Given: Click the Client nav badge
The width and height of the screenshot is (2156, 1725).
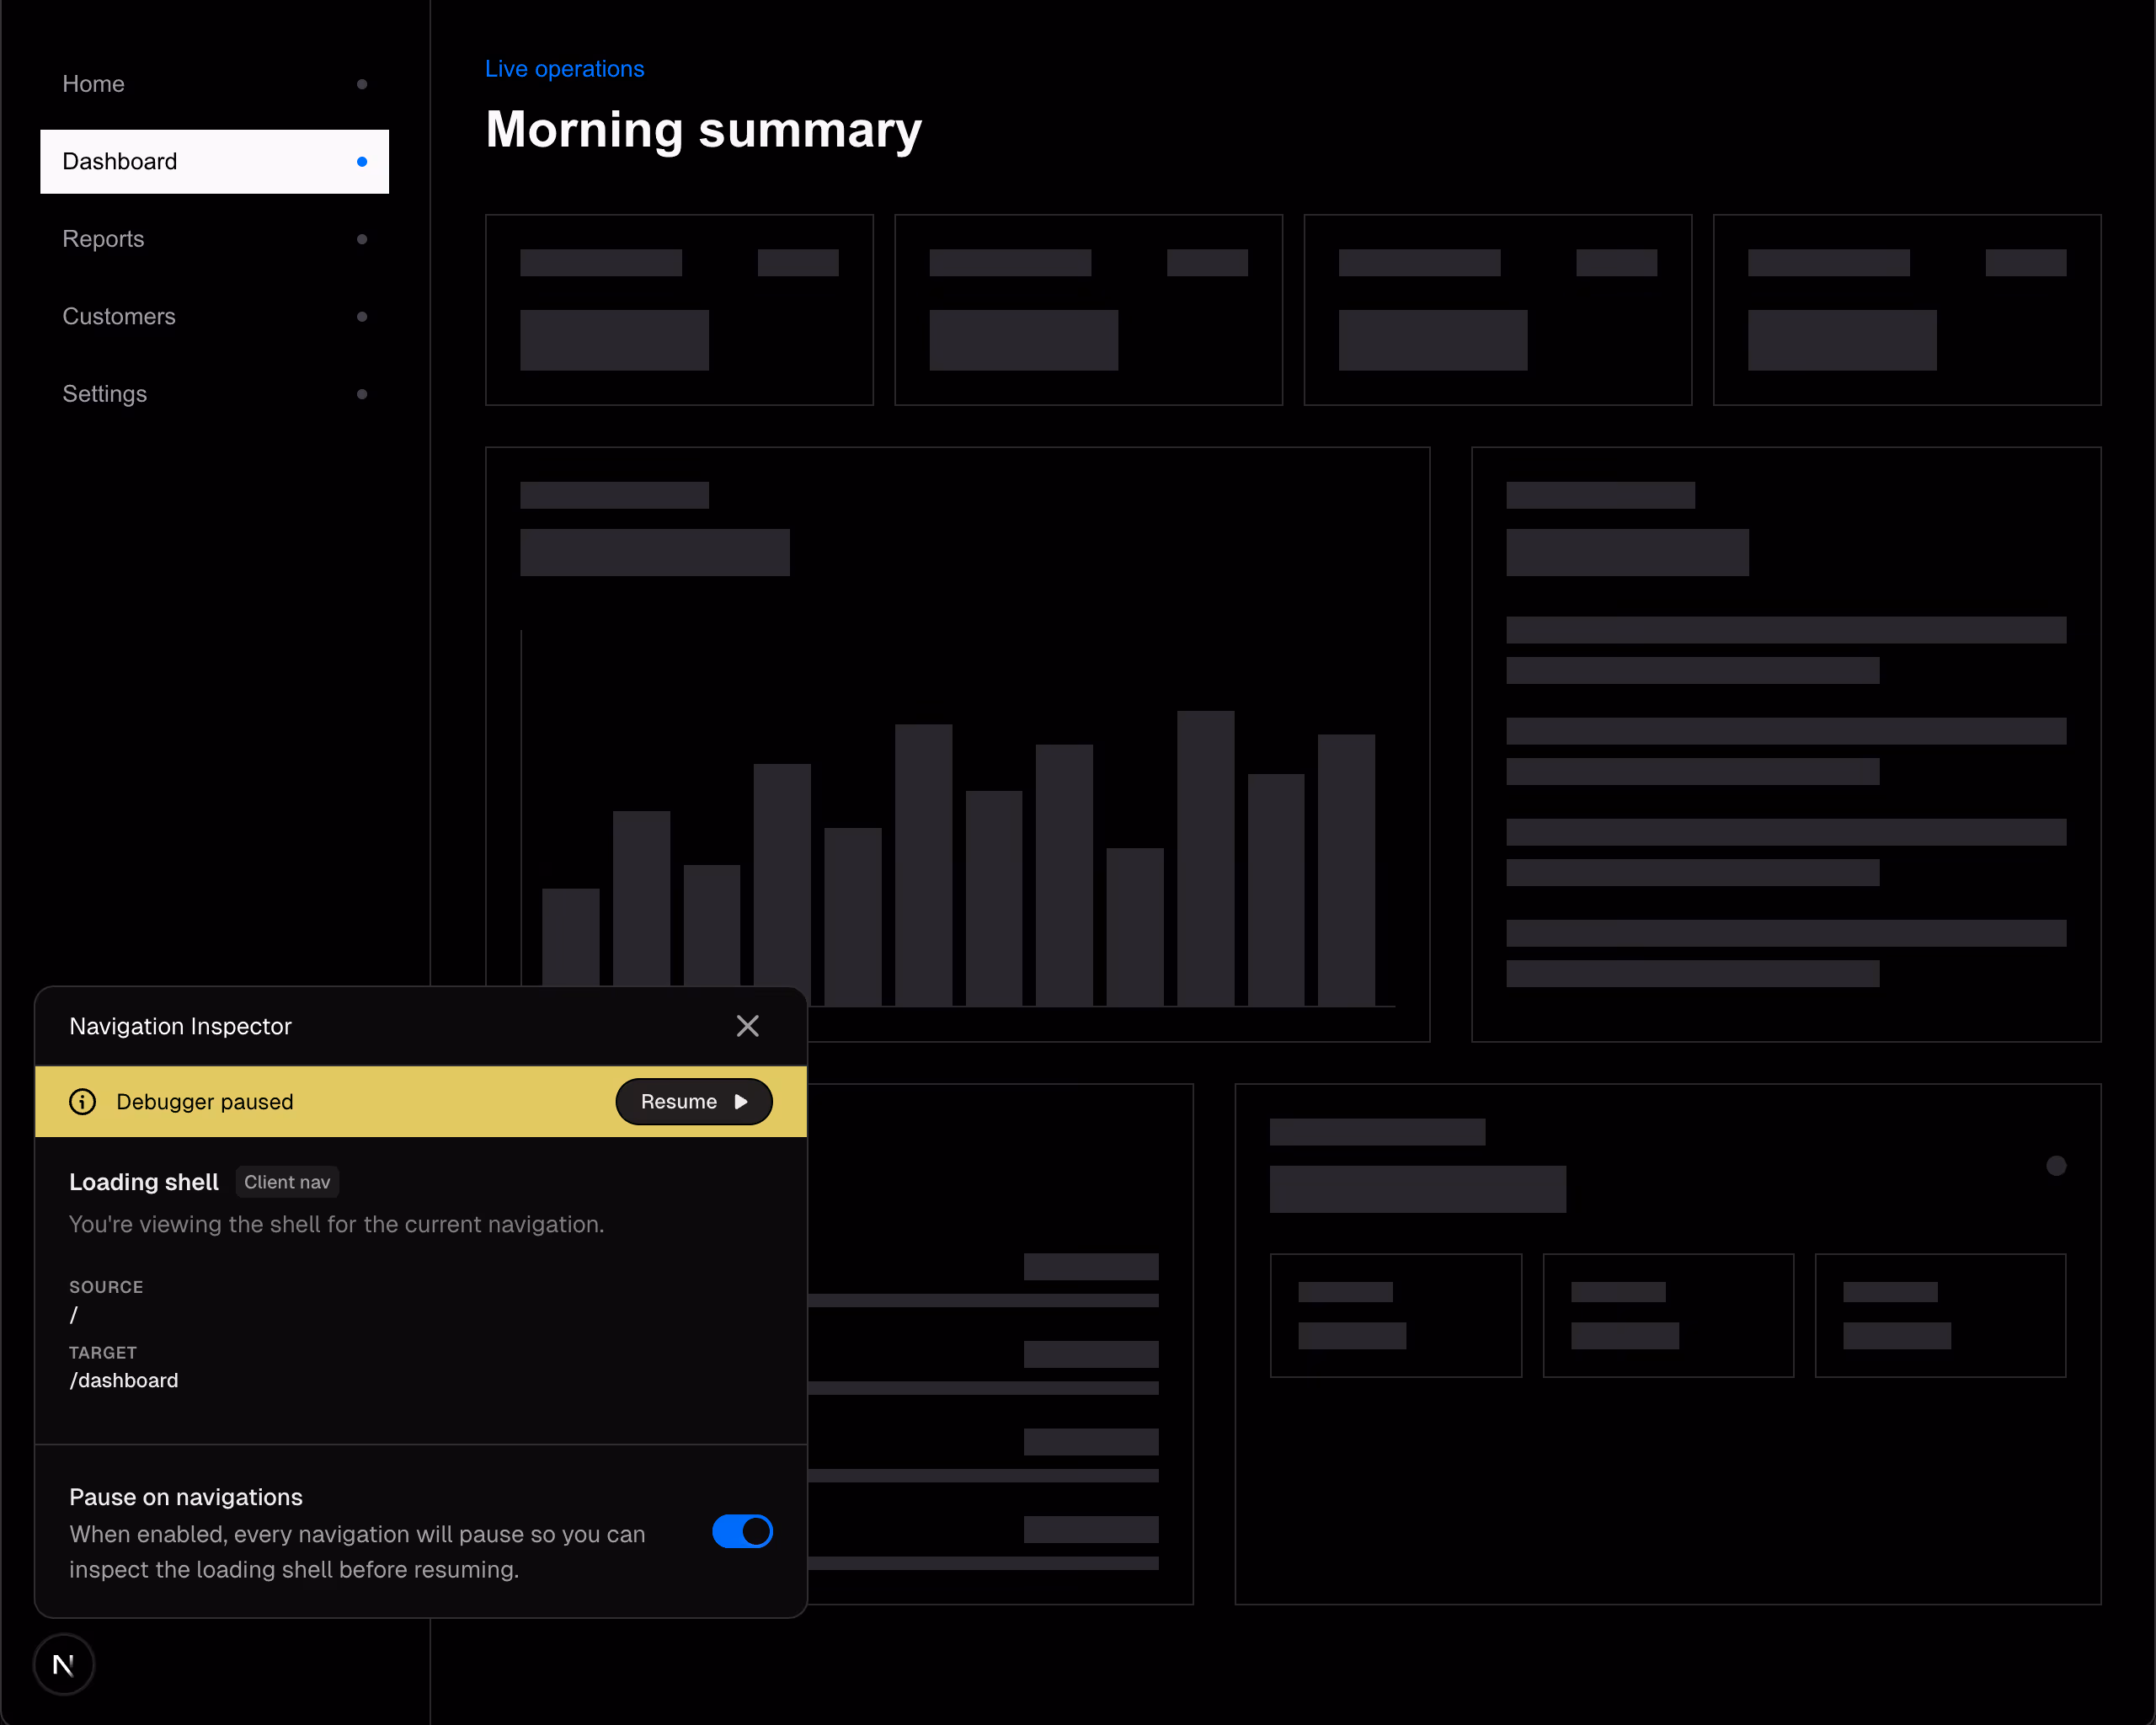Looking at the screenshot, I should pos(287,1182).
